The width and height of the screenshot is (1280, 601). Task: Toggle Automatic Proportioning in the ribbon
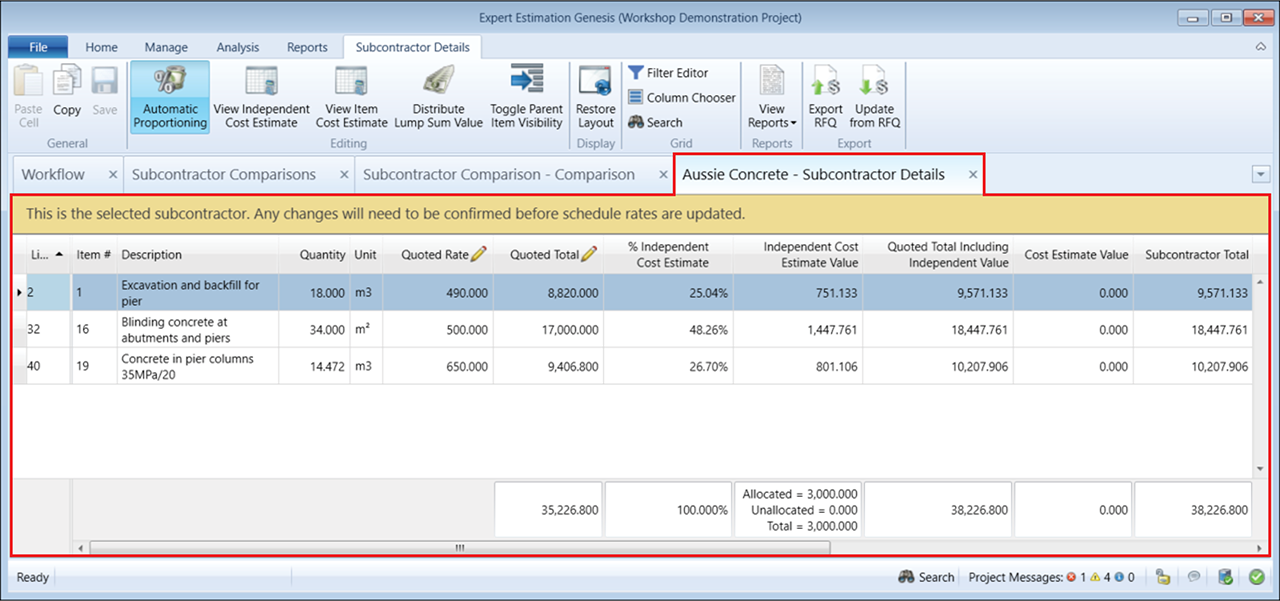[x=169, y=98]
